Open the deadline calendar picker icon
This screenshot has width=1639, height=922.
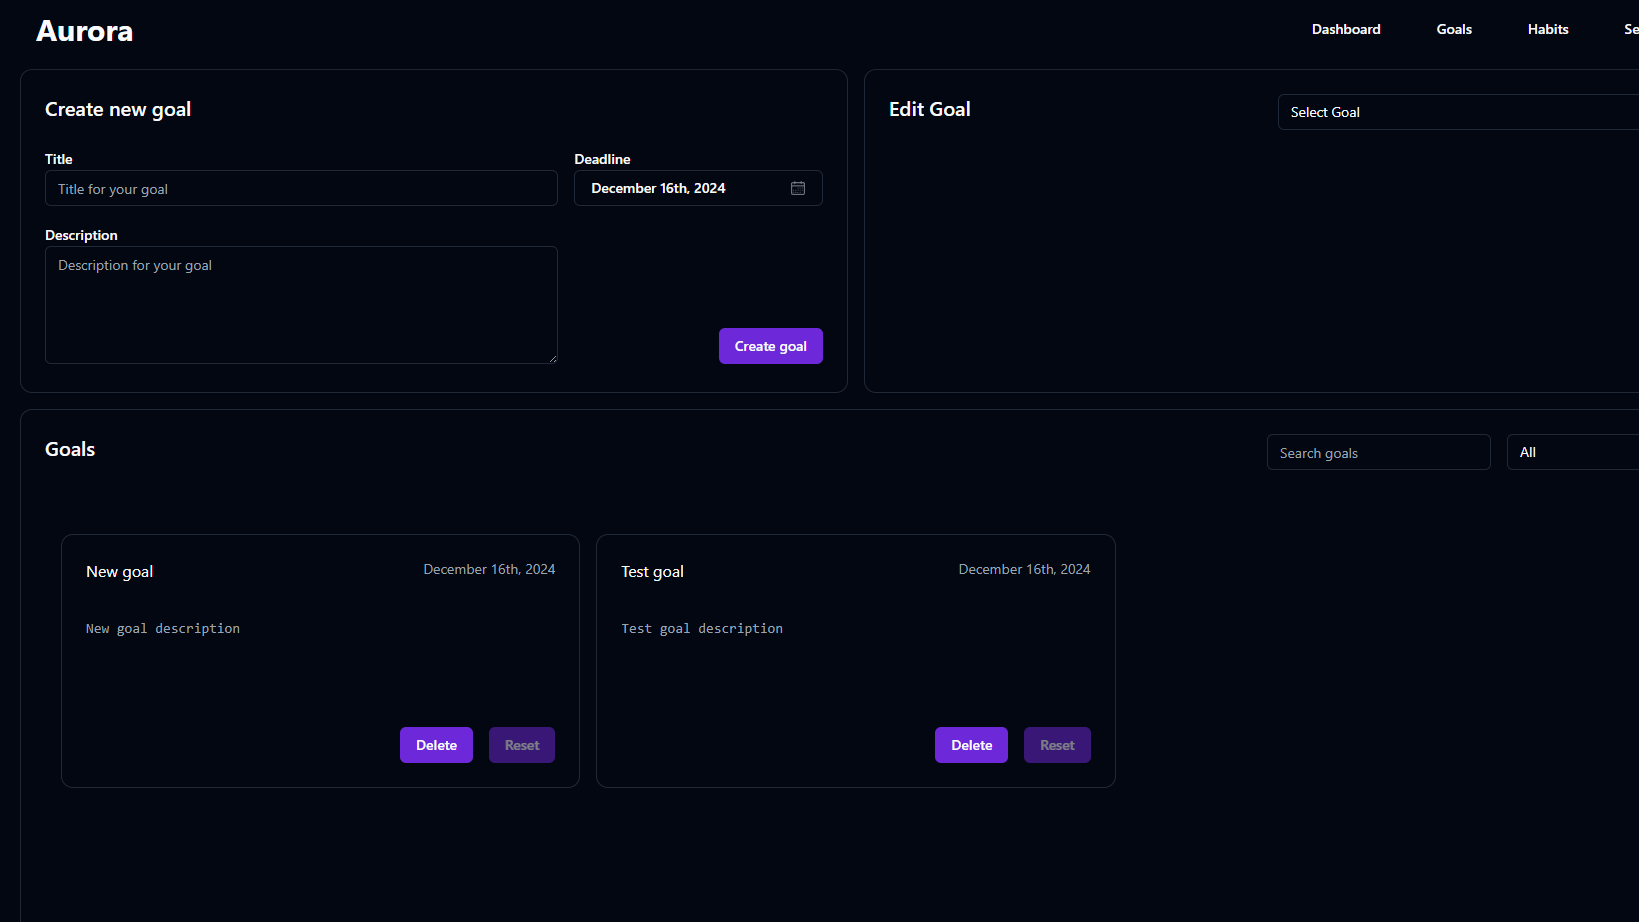(x=797, y=187)
